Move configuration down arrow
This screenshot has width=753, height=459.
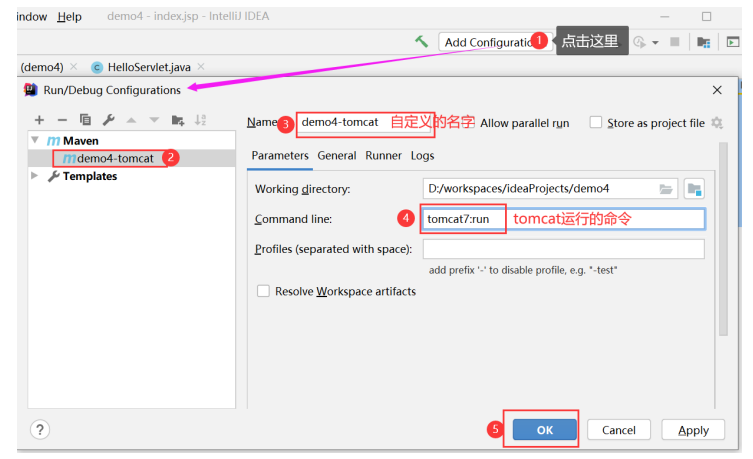point(154,120)
